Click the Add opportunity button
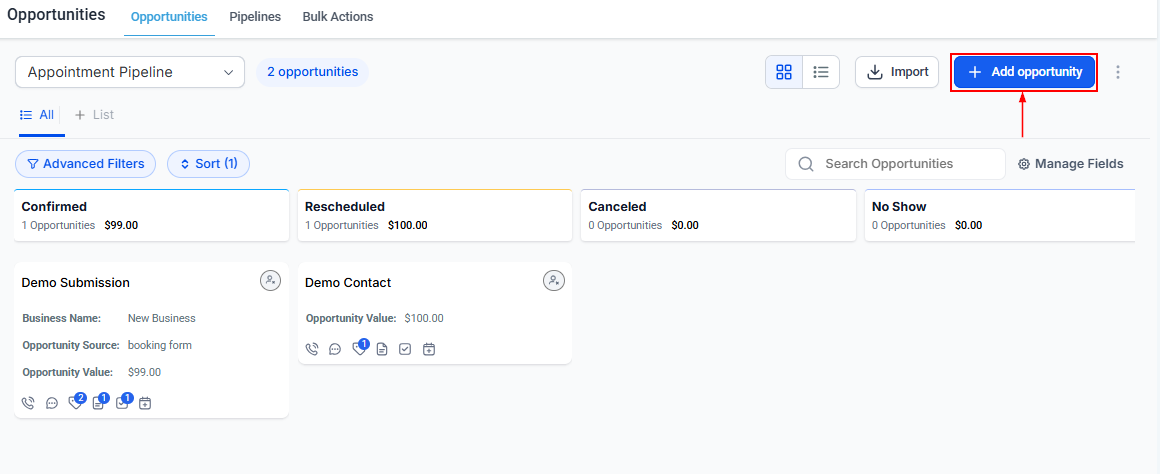 1024,72
